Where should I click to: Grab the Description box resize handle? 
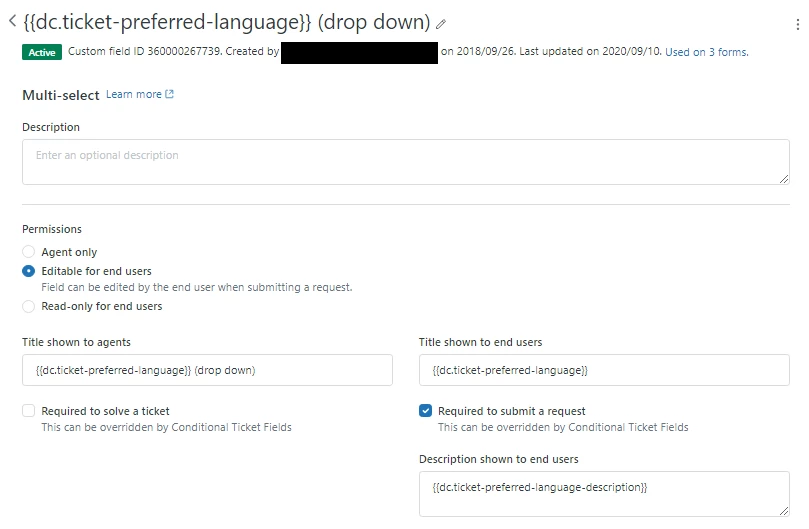(x=784, y=179)
